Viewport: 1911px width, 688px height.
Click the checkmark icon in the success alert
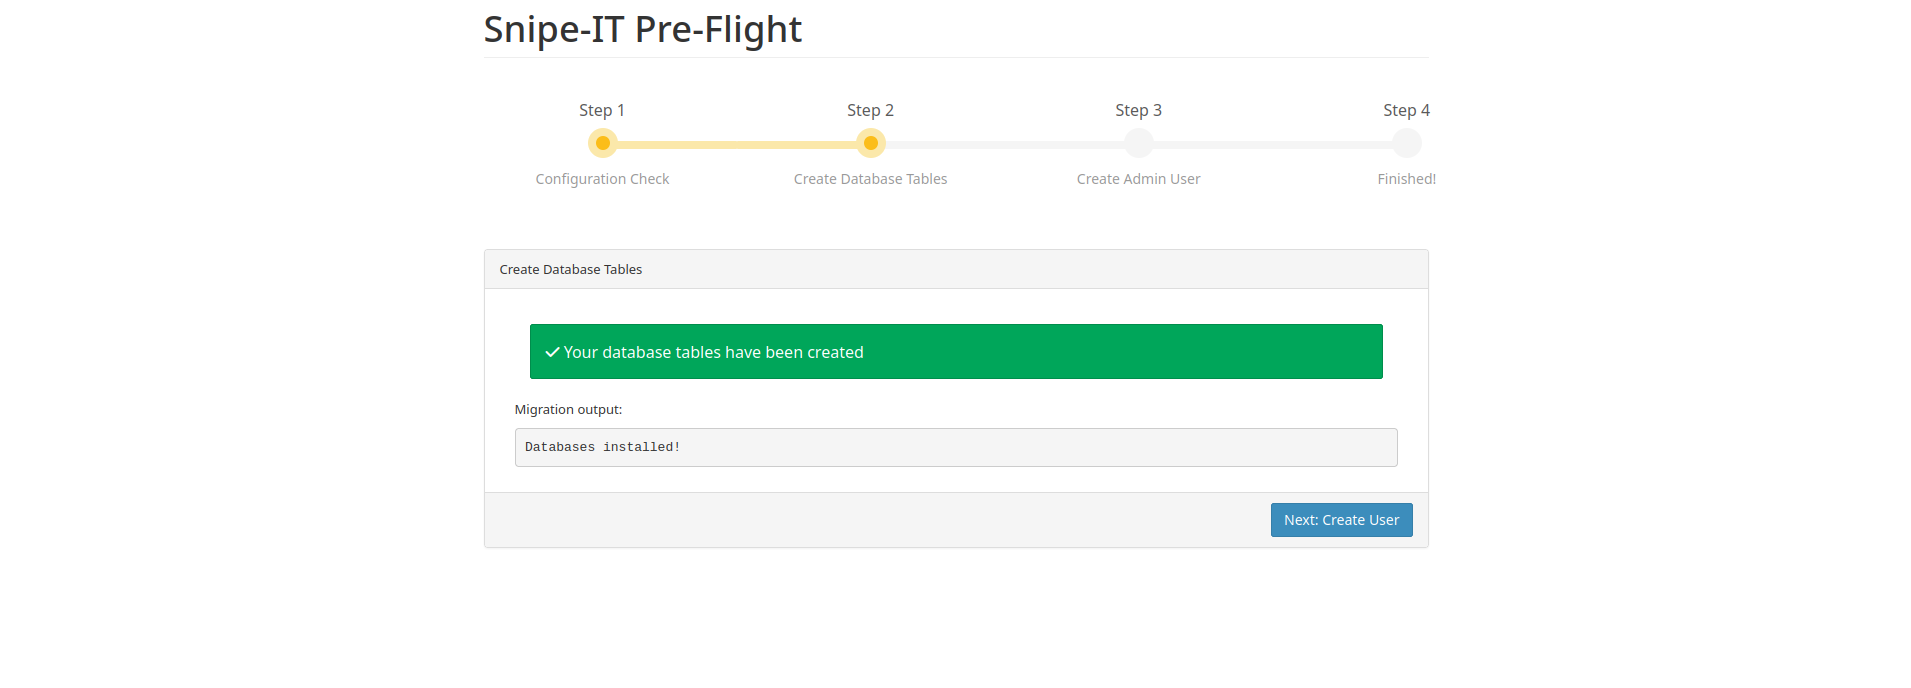[552, 352]
